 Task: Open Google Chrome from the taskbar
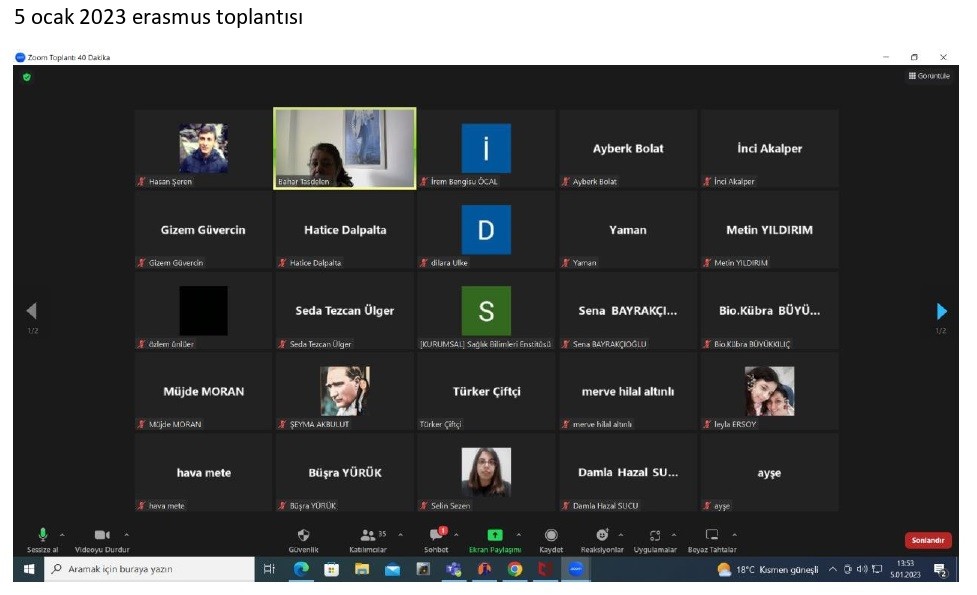click(515, 569)
